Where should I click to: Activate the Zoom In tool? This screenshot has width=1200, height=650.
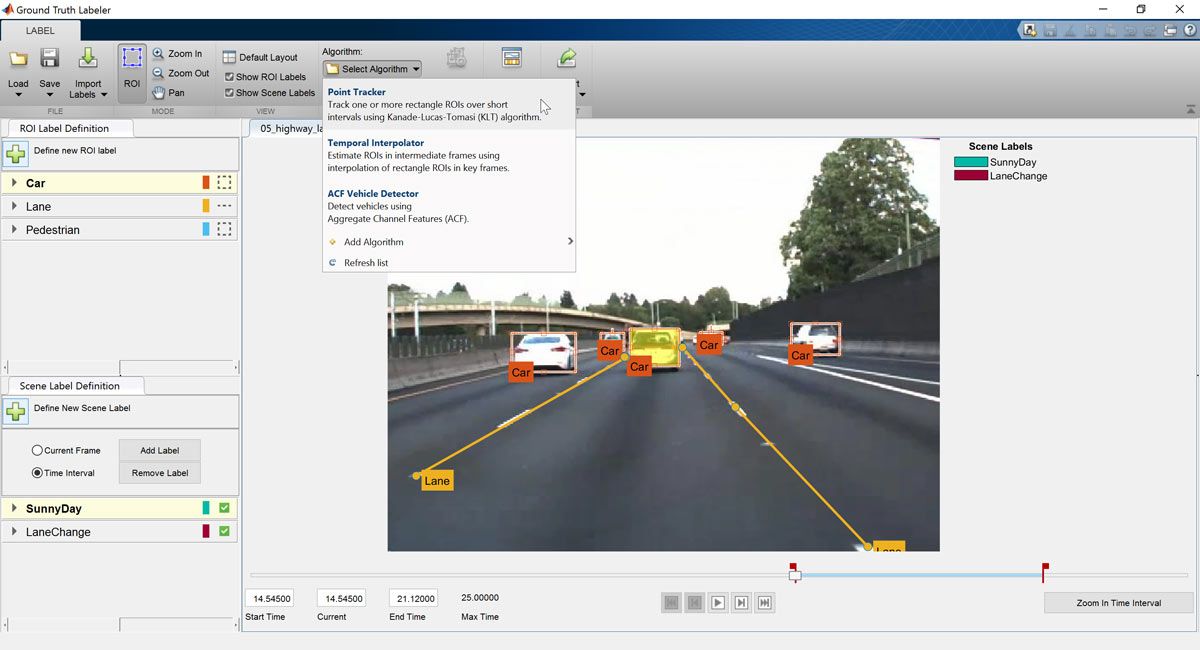click(x=177, y=54)
